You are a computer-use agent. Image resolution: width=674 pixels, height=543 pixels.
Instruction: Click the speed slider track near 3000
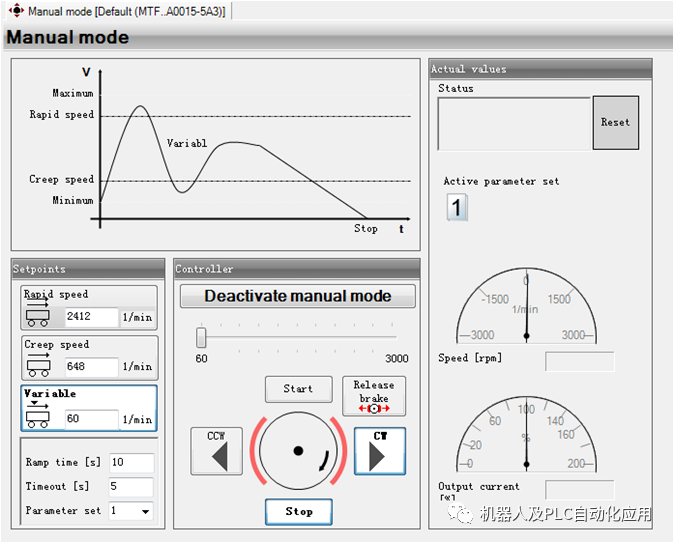[x=392, y=337]
